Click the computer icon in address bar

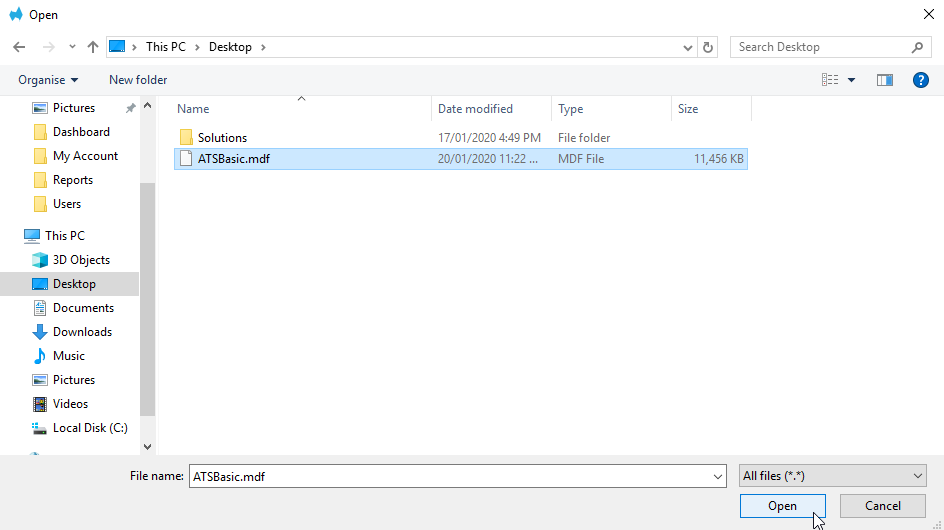click(x=117, y=47)
